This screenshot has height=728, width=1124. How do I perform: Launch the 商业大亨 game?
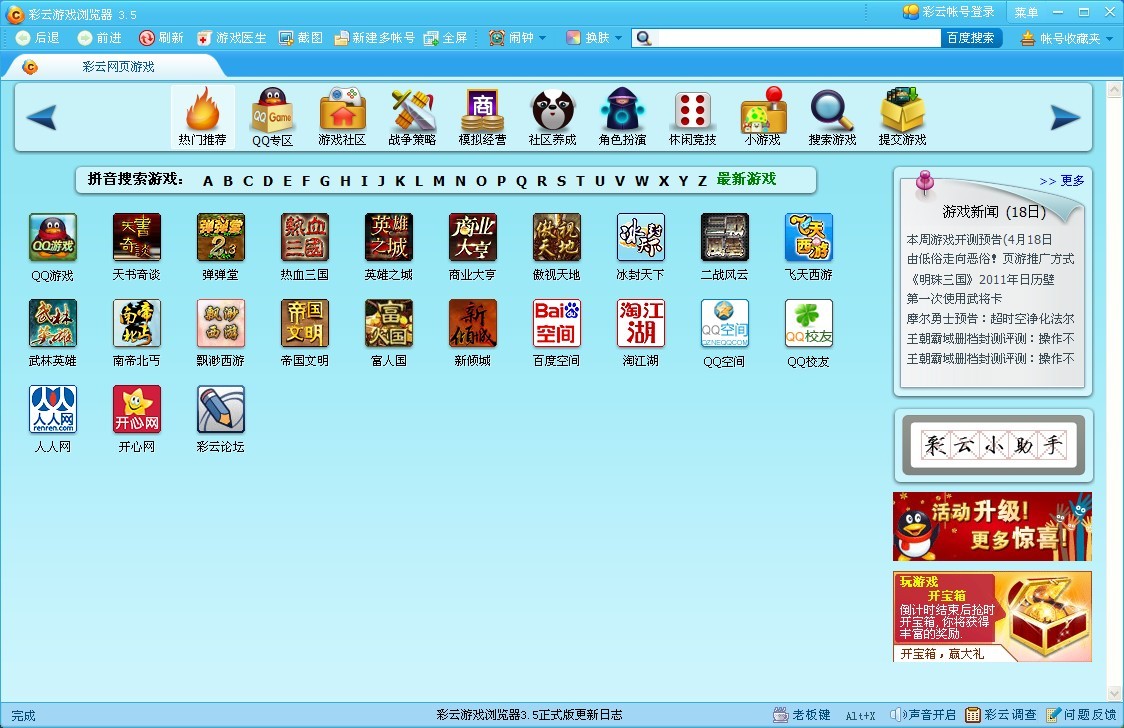click(x=472, y=237)
